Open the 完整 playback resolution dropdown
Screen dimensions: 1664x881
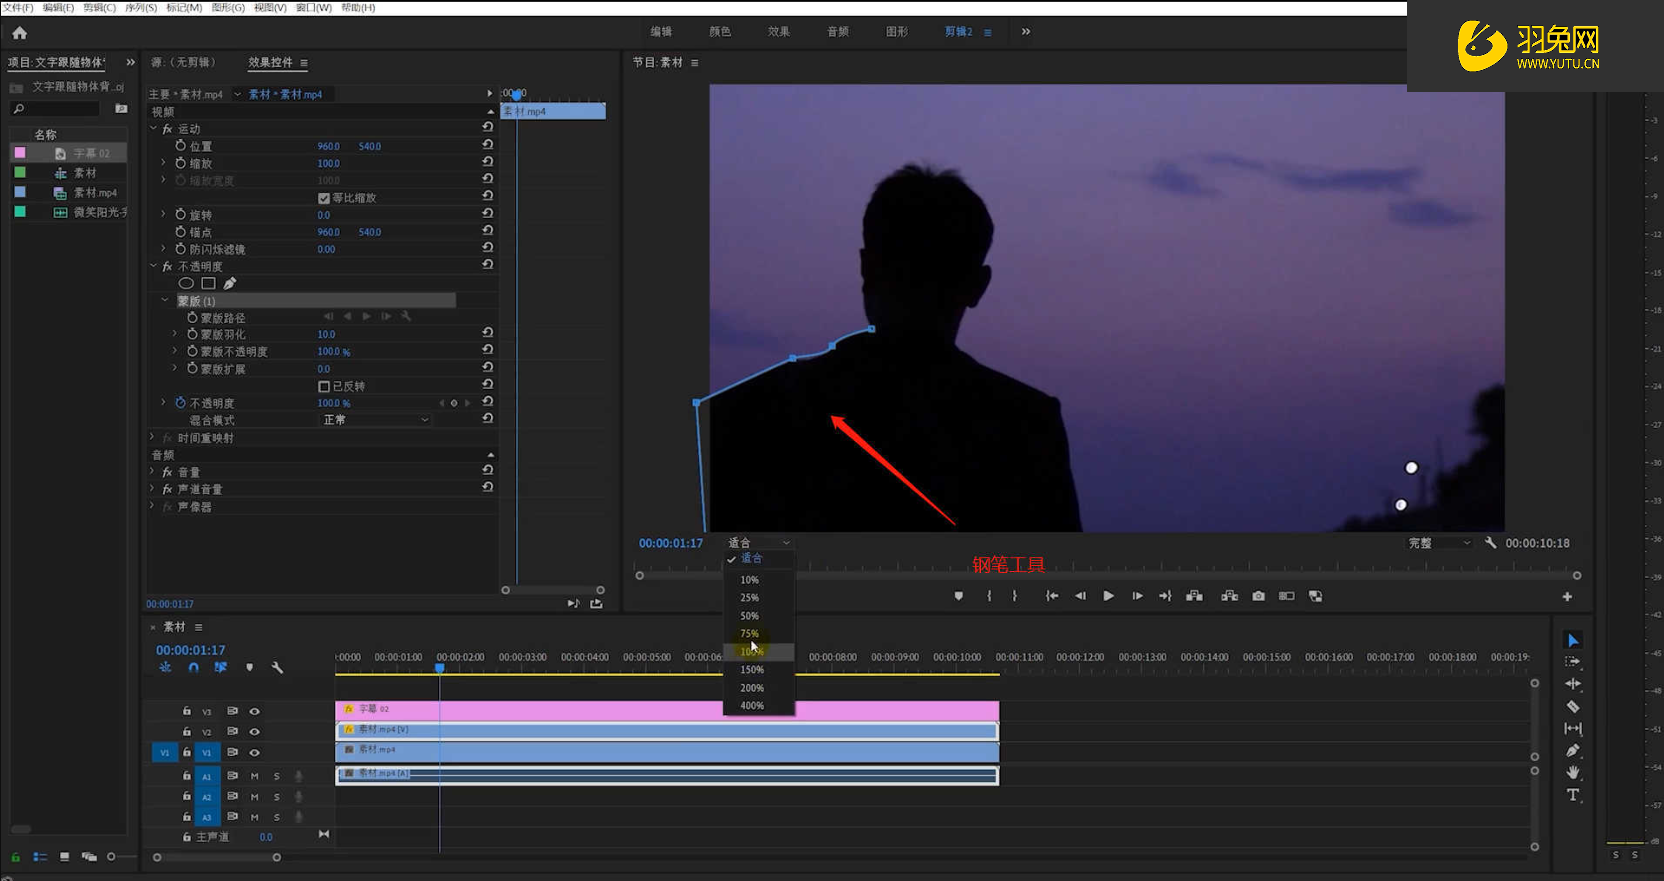(1439, 543)
